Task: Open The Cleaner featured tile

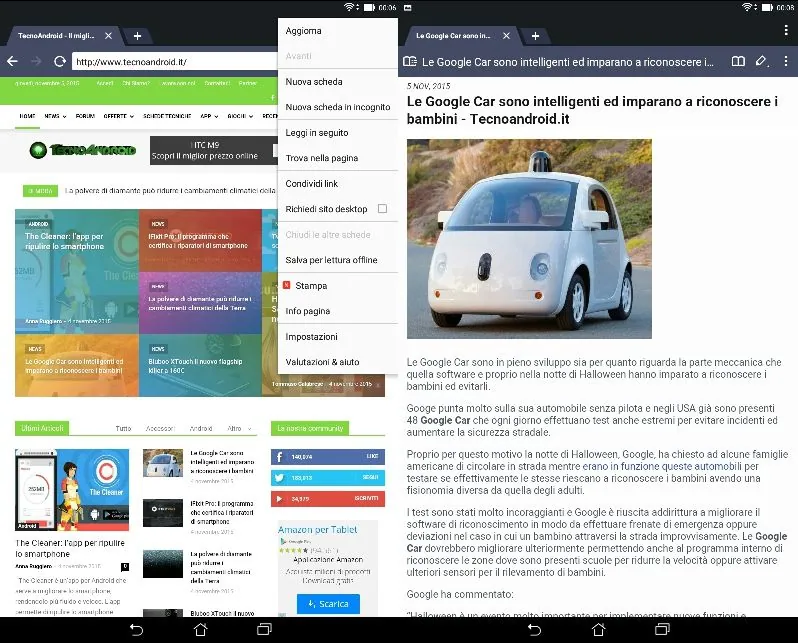Action: [x=76, y=271]
